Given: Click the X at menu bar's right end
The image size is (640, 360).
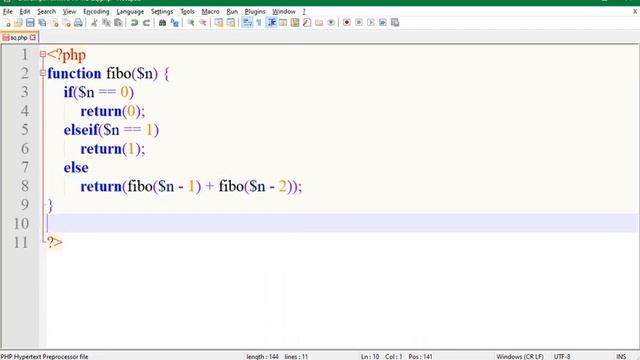Looking at the screenshot, I should (635, 11).
